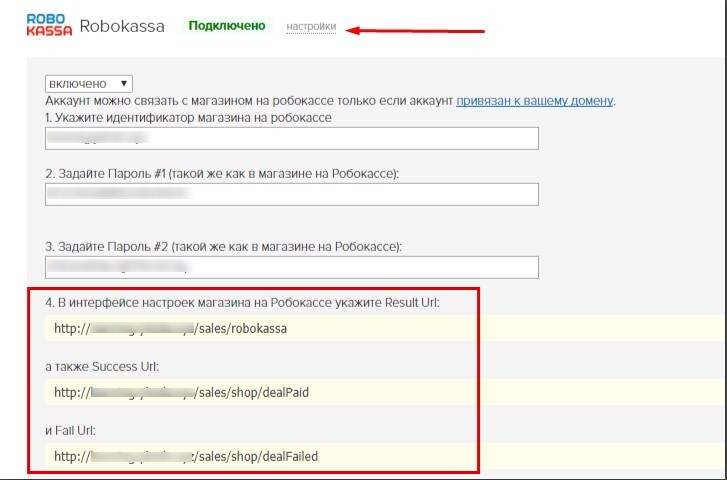Screen dimensions: 727x480
Task: Click the Robokassa title text
Action: [x=122, y=26]
